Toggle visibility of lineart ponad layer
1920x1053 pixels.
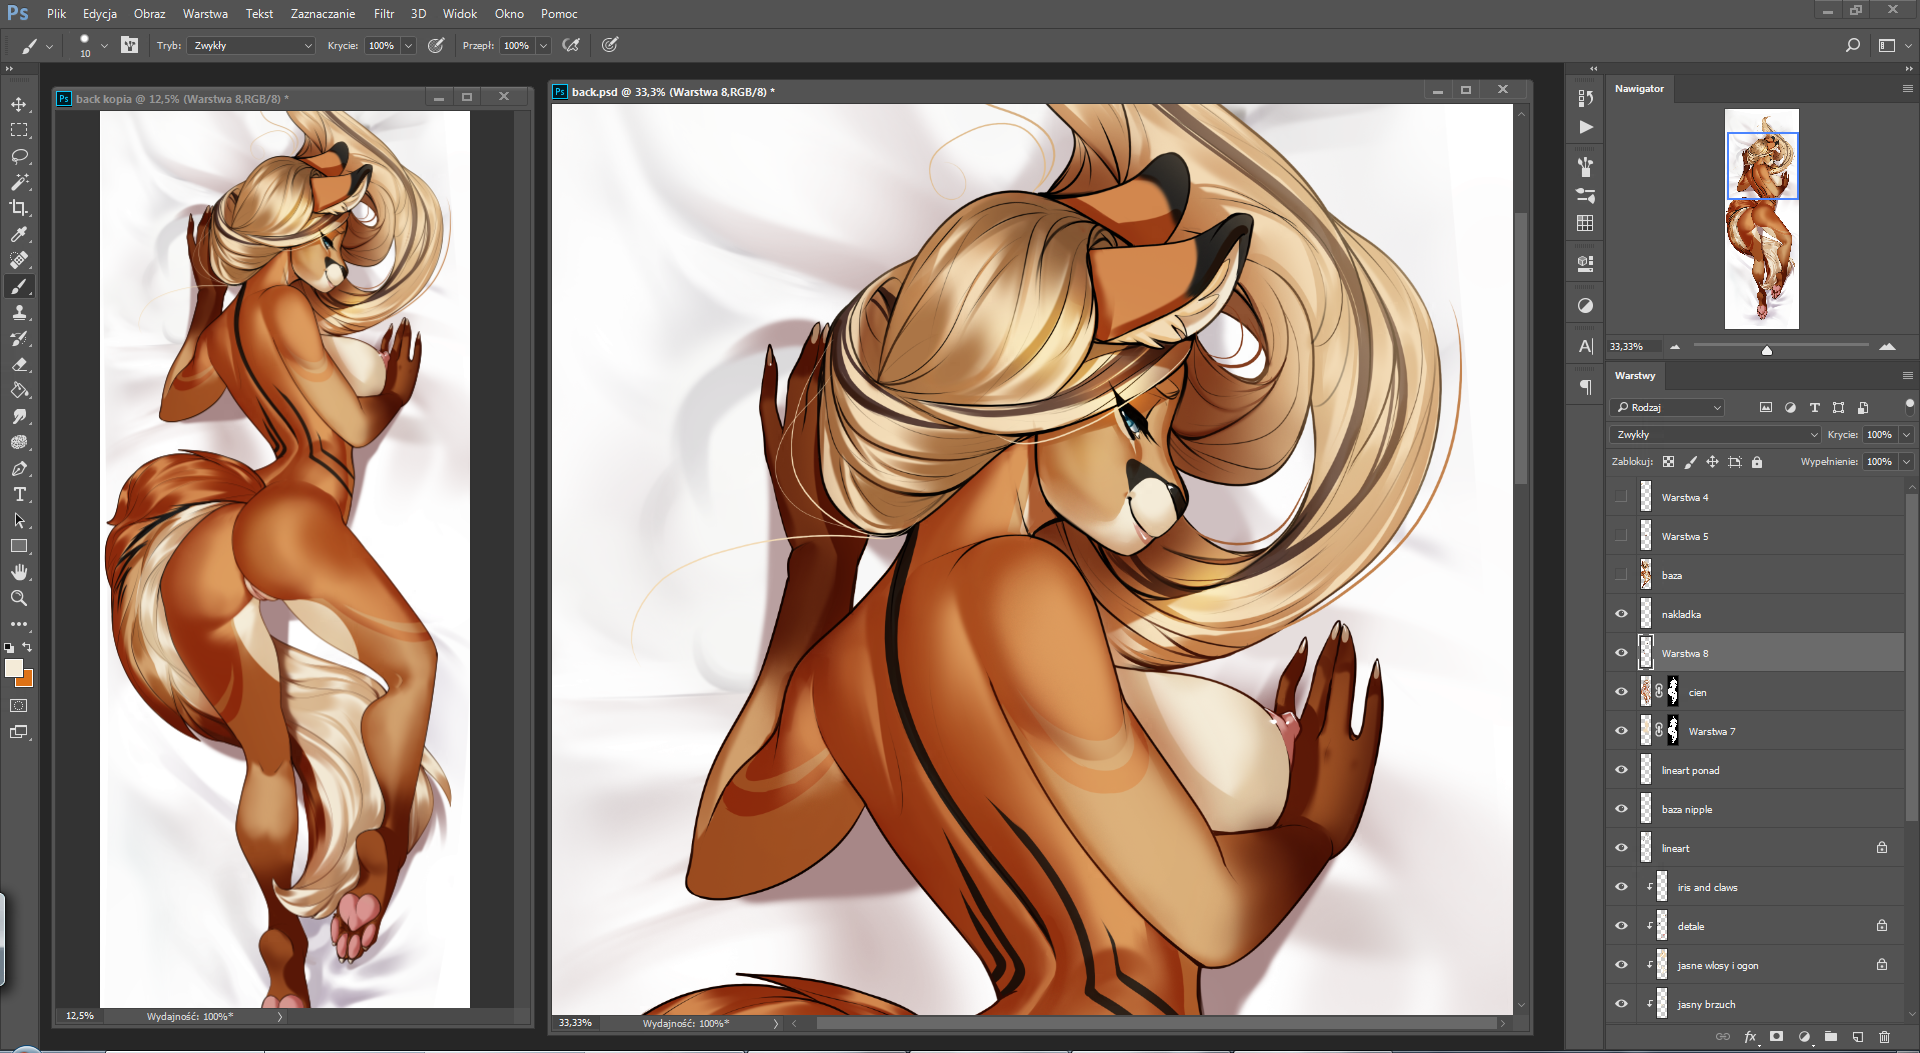[1621, 770]
